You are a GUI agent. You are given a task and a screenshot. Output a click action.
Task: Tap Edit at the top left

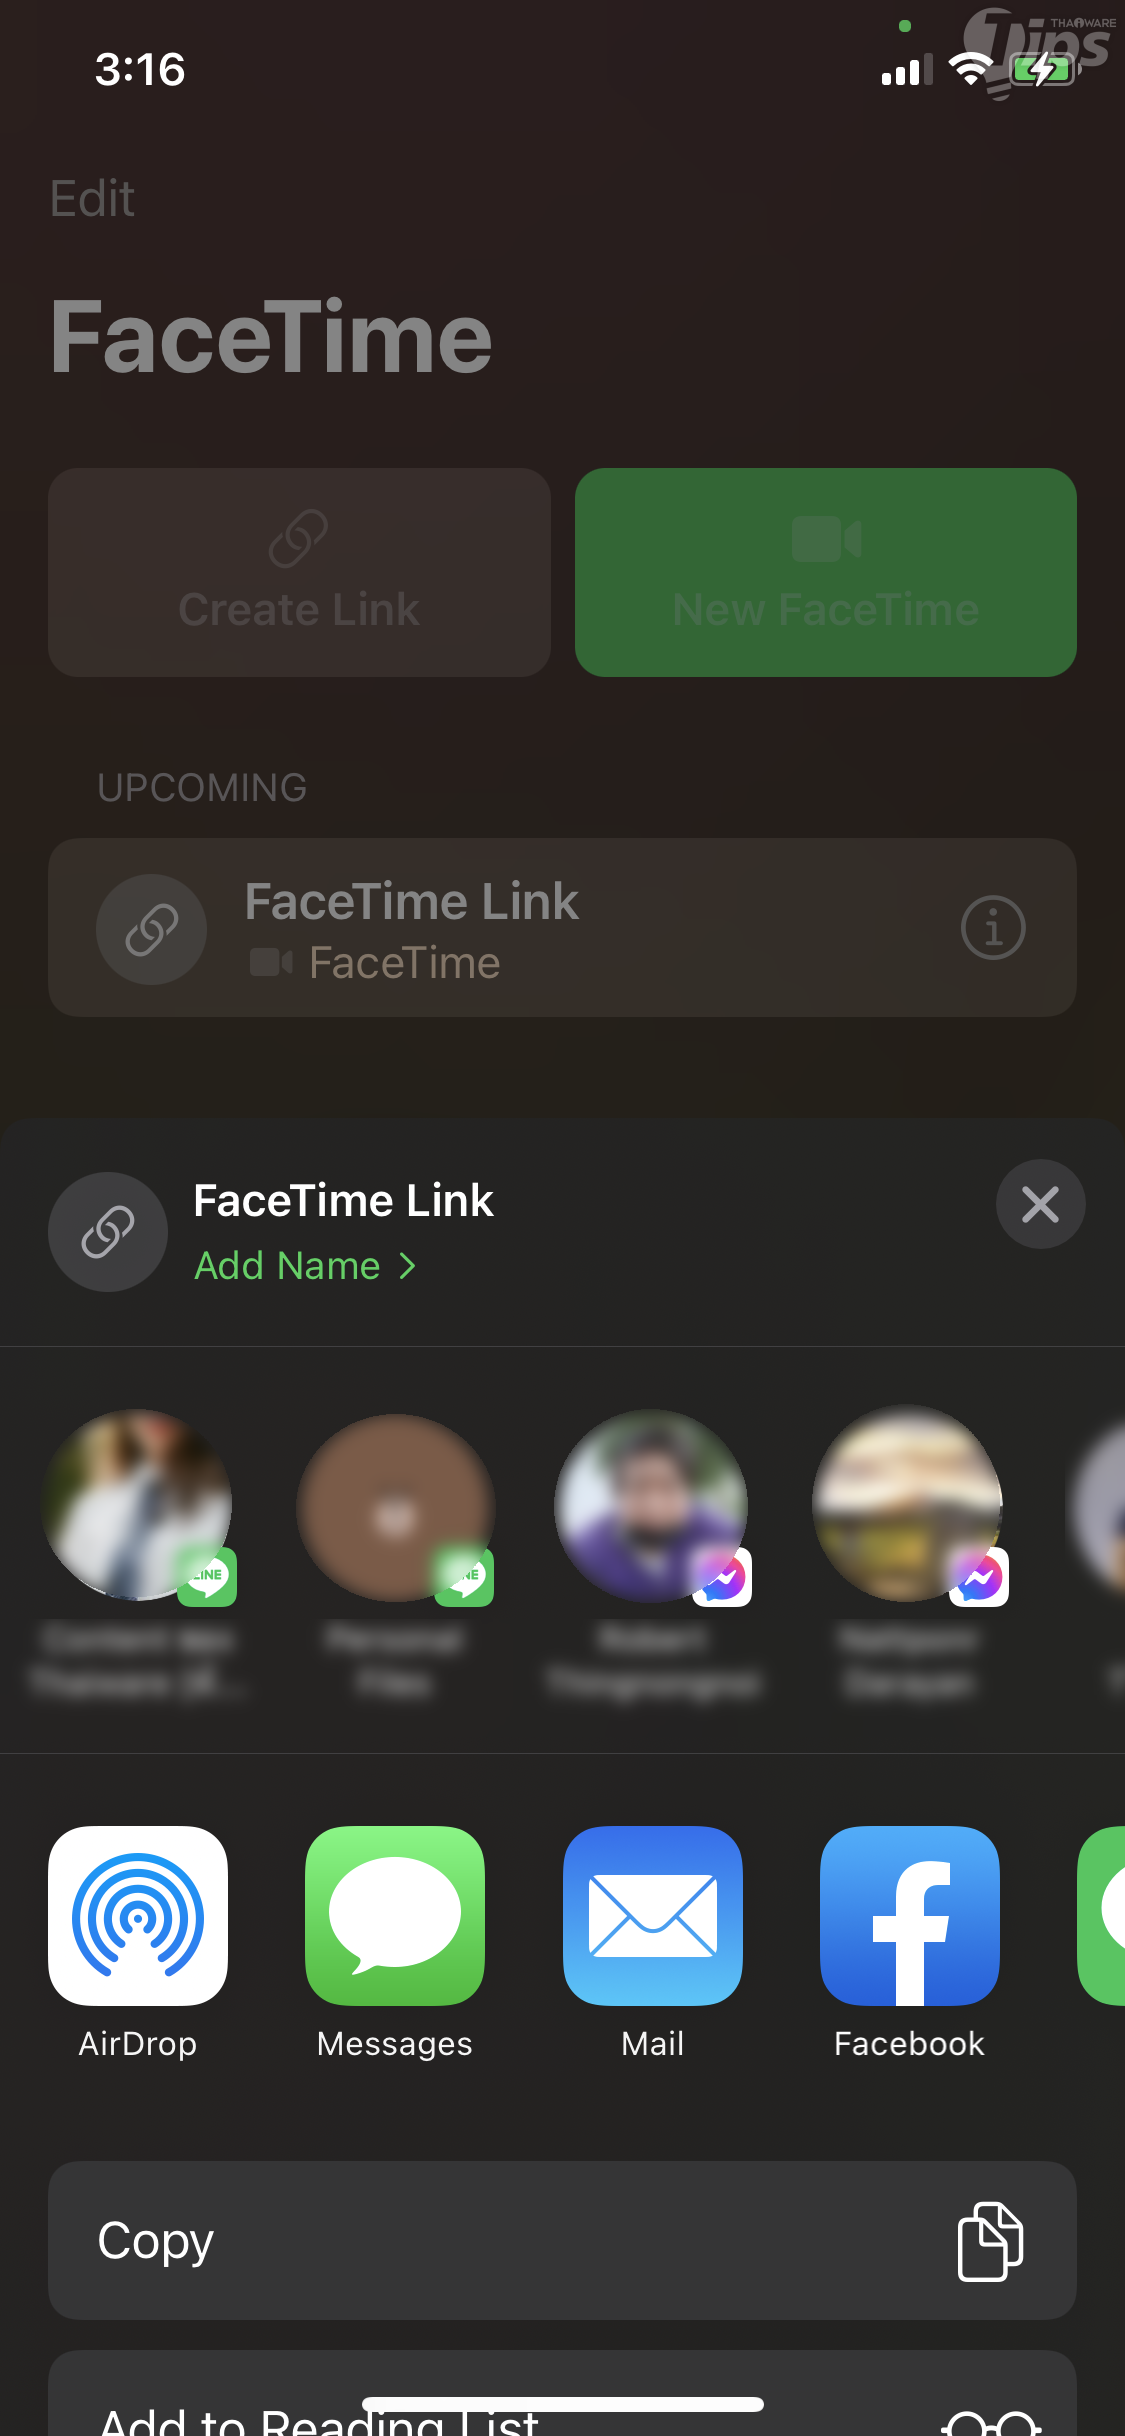point(92,198)
